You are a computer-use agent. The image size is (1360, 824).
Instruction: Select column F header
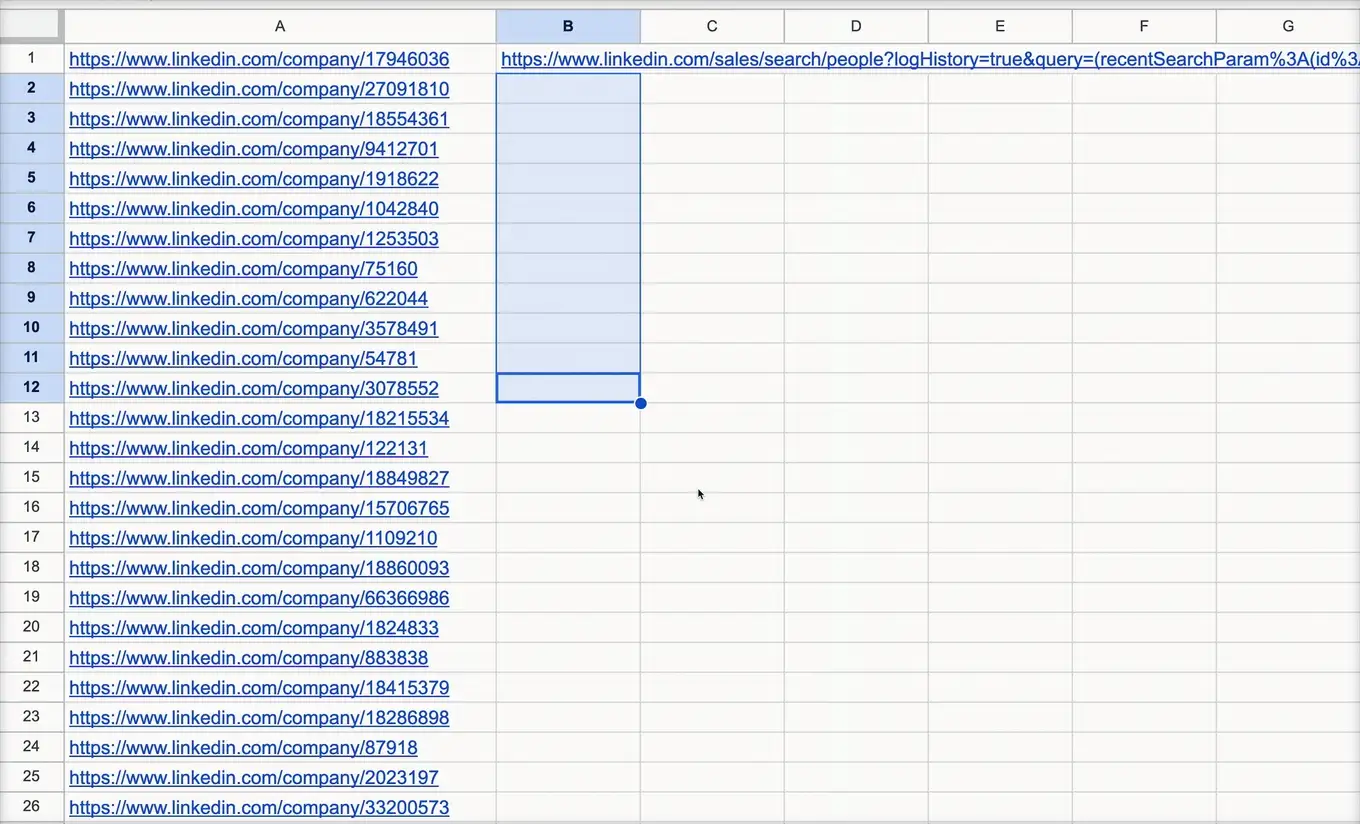tap(1144, 27)
